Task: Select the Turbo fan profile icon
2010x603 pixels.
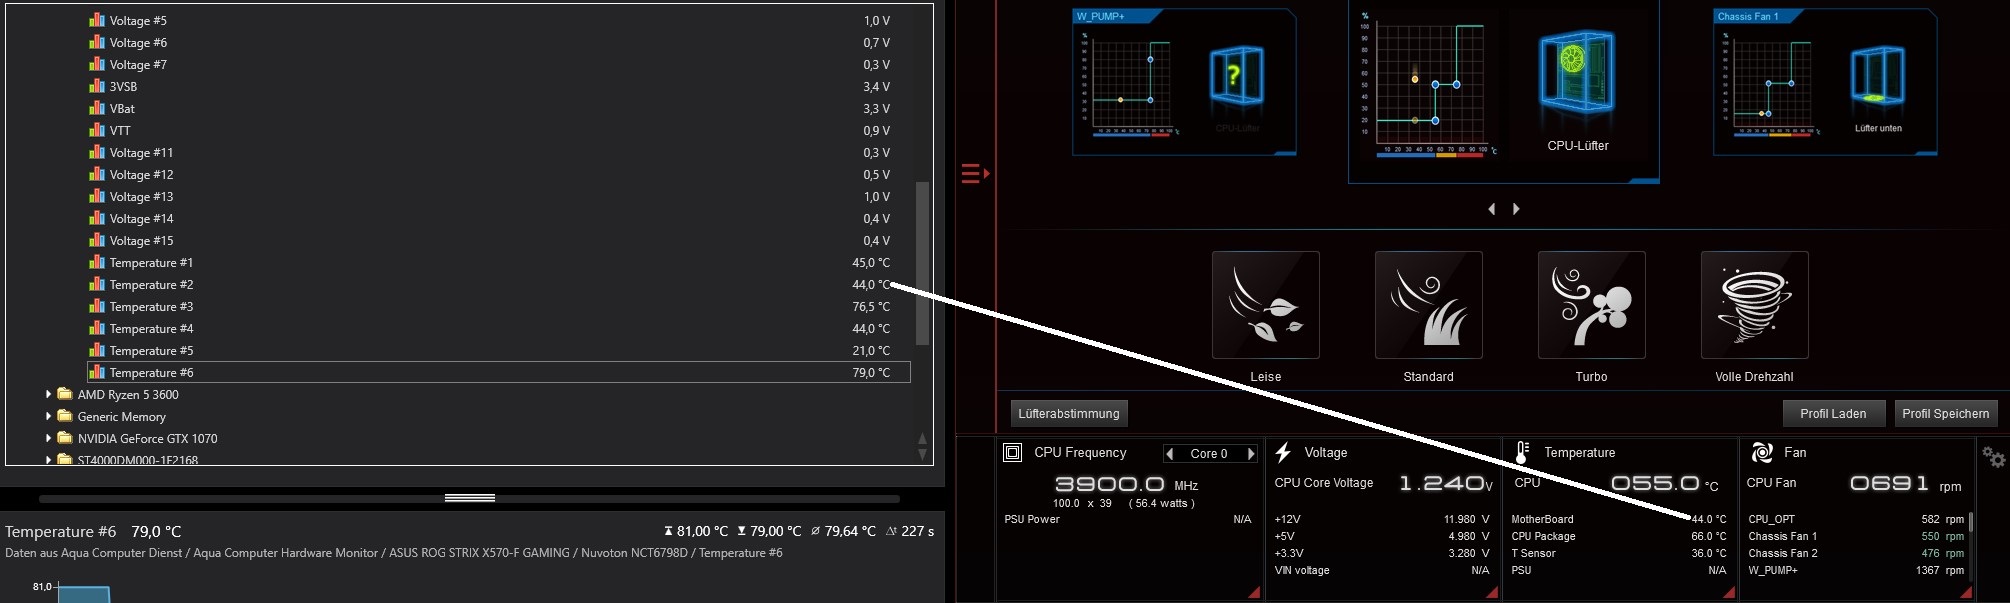Action: pyautogui.click(x=1591, y=305)
